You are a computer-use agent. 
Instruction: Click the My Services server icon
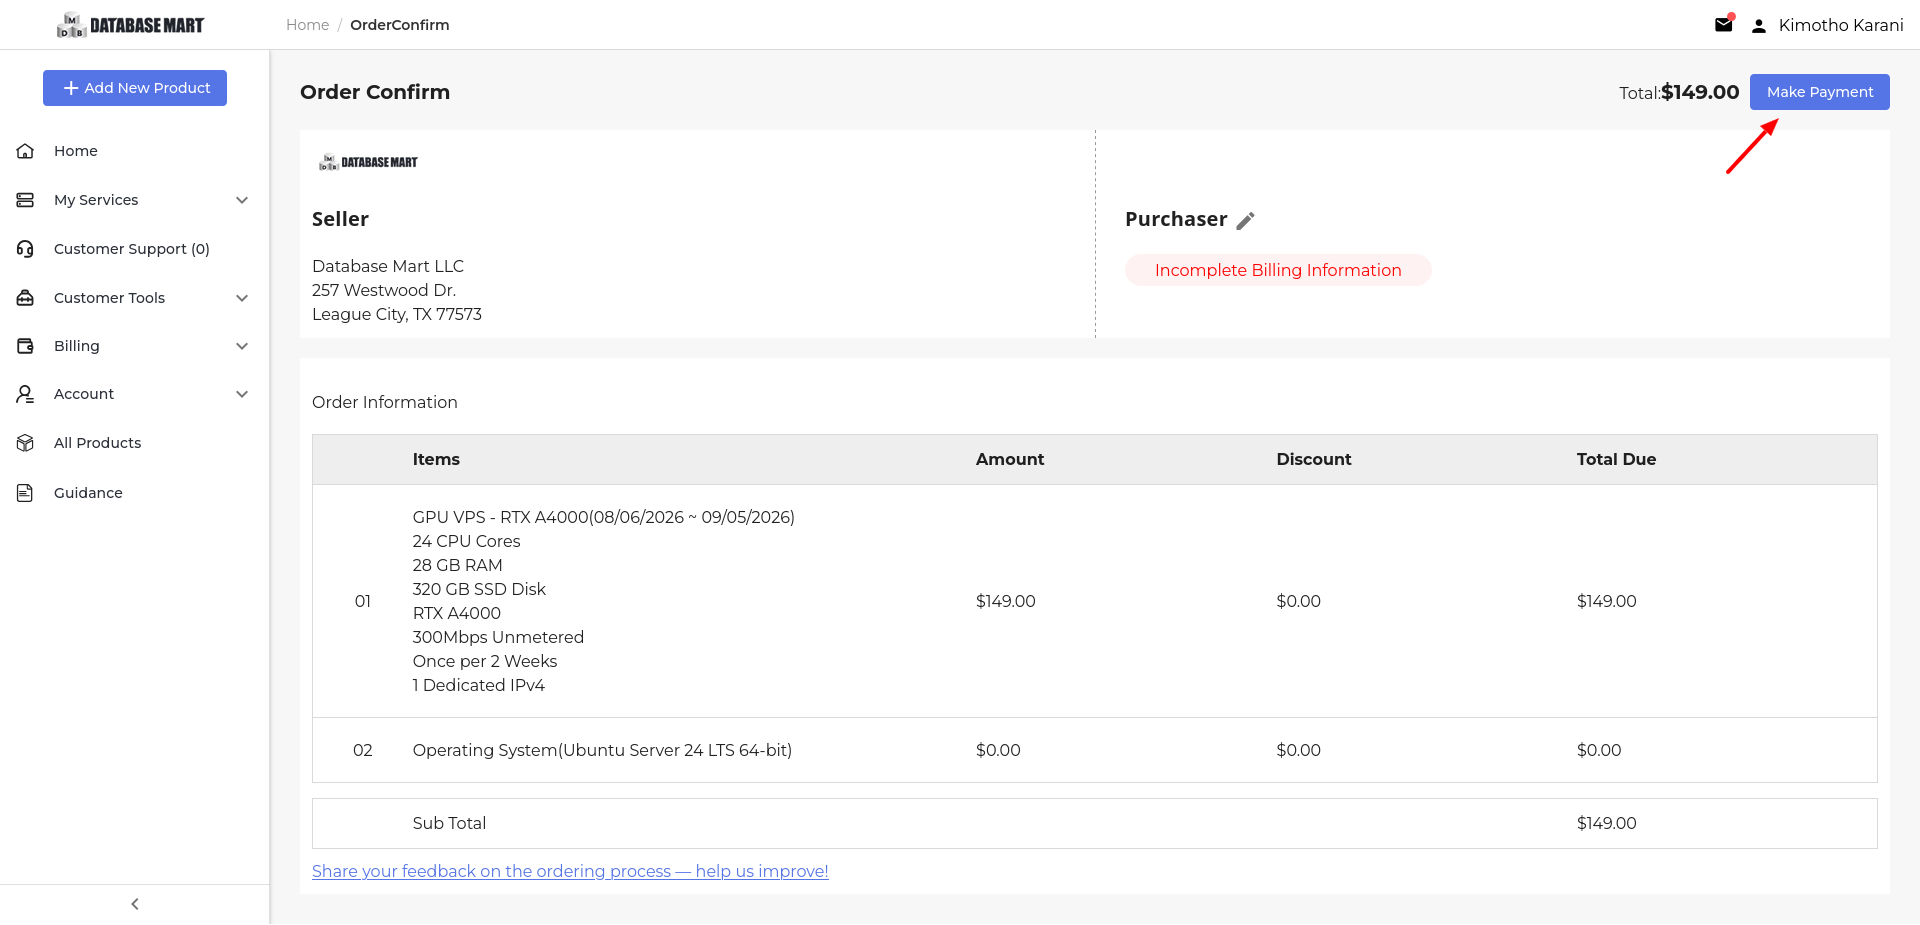[x=26, y=200]
